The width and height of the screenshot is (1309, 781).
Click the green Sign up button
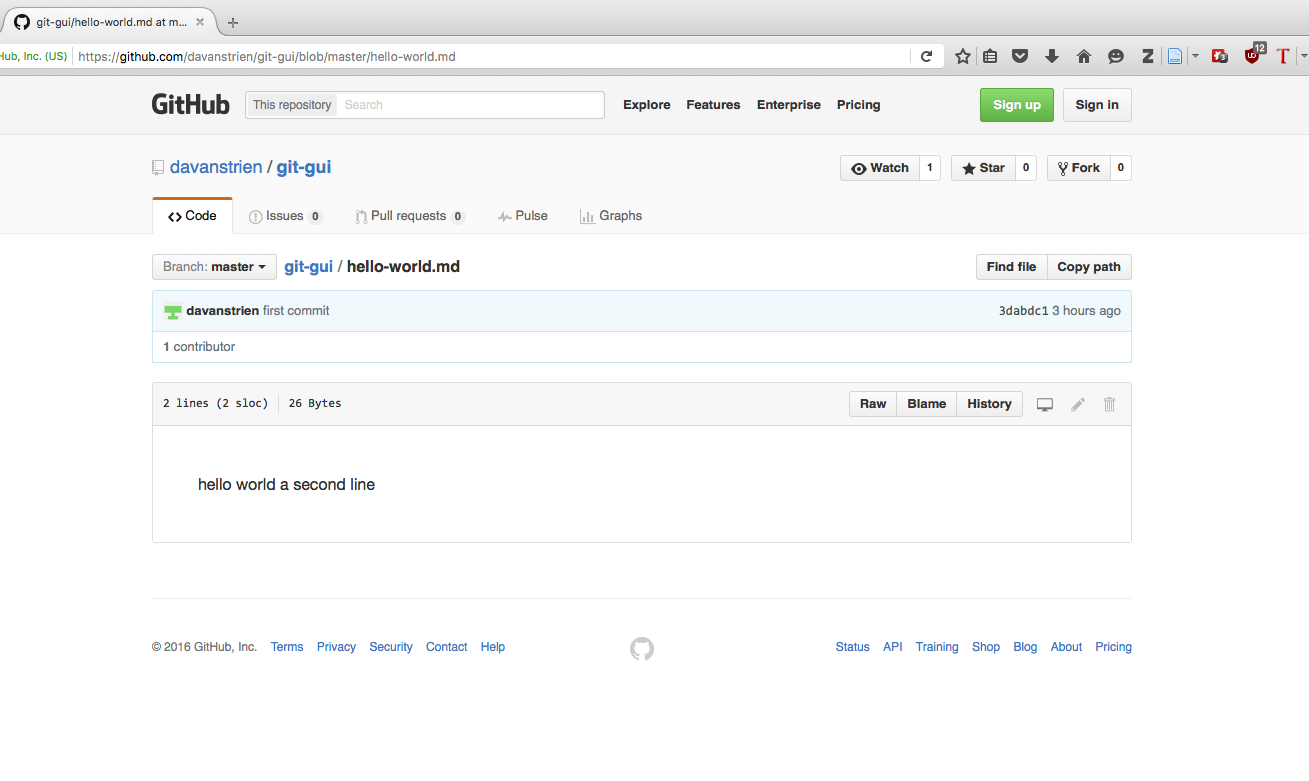pyautogui.click(x=1016, y=105)
